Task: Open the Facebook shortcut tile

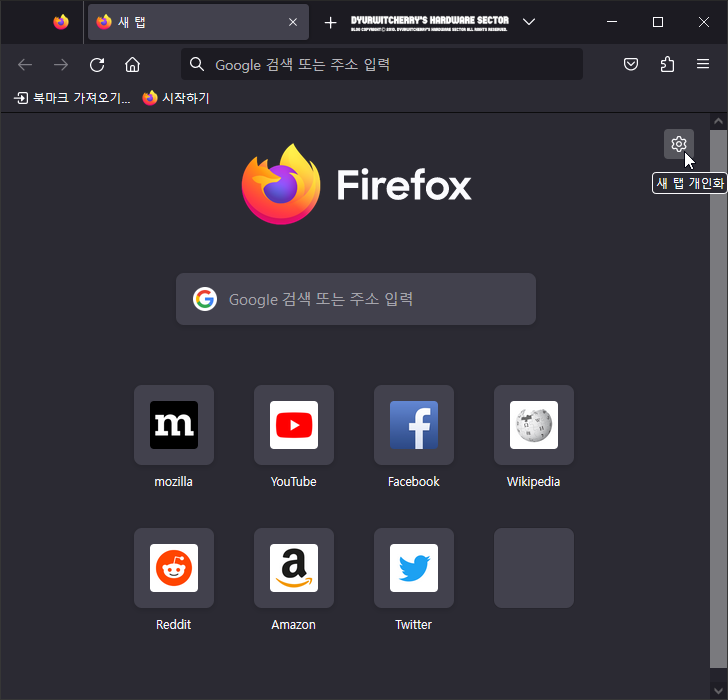Action: coord(414,425)
